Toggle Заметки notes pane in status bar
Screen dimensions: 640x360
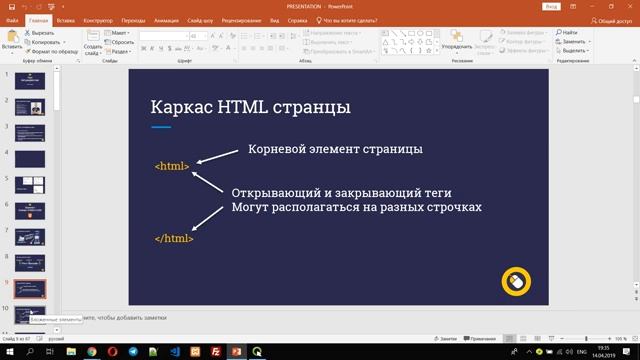coord(445,339)
